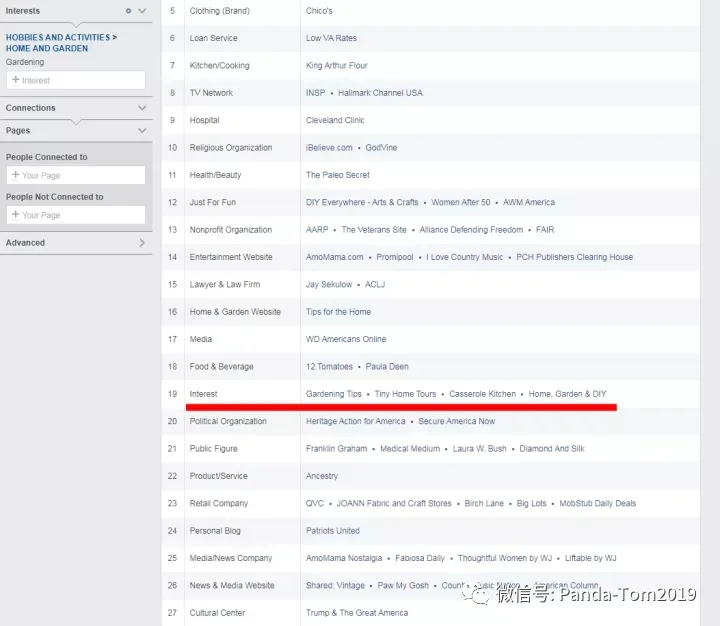
Task: Open the Gardening Tips page link
Action: [x=334, y=394]
